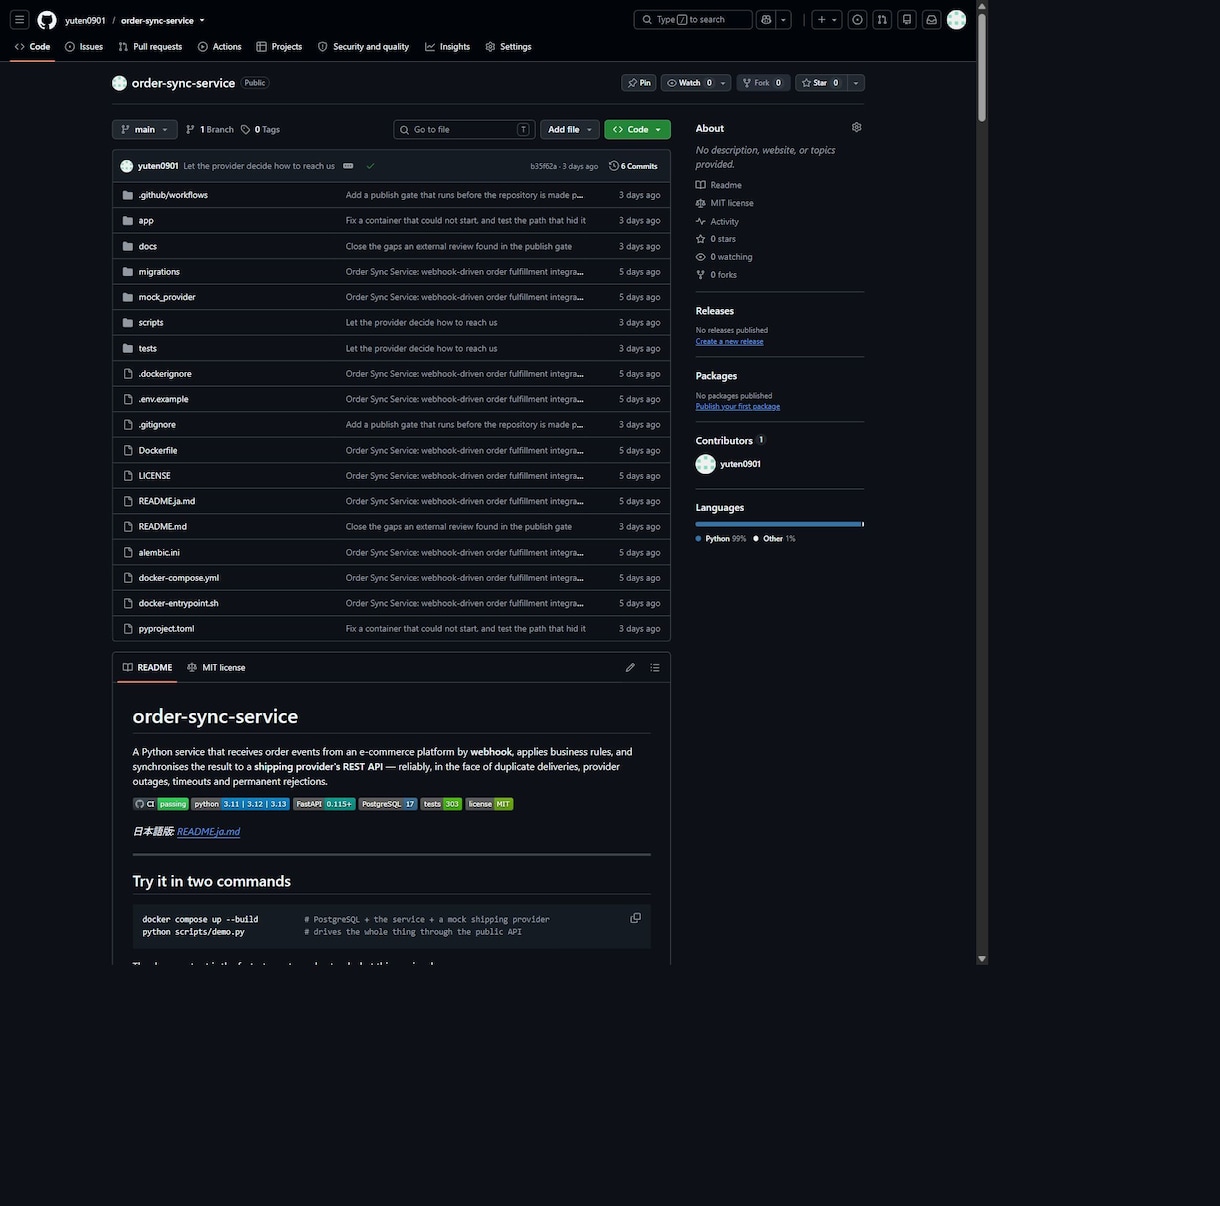Open the Projects tab
Image resolution: width=1220 pixels, height=1206 pixels.
(x=279, y=47)
